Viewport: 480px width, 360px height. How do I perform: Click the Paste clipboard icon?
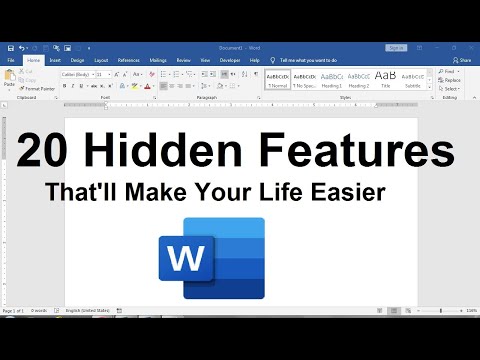(9, 75)
